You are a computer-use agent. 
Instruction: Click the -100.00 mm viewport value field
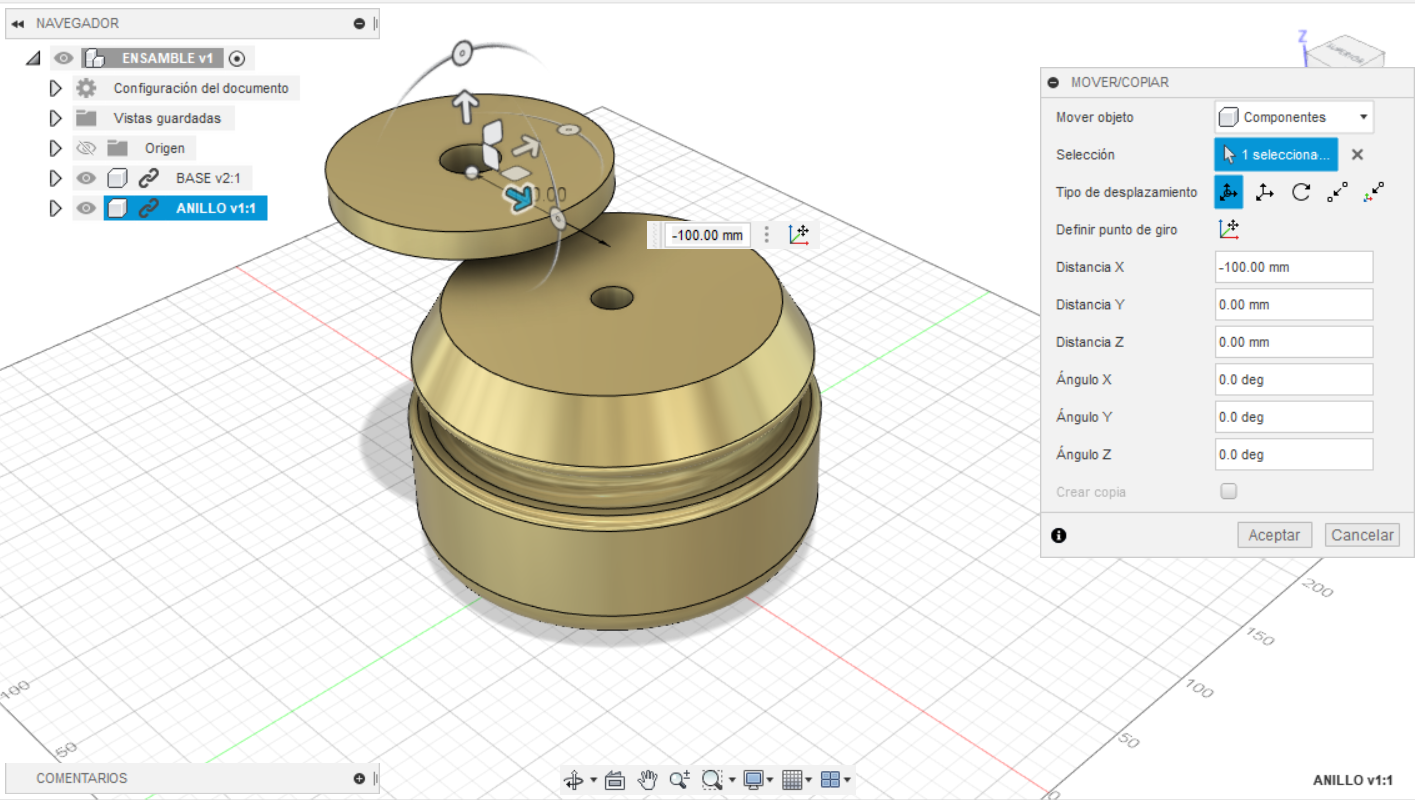(707, 235)
